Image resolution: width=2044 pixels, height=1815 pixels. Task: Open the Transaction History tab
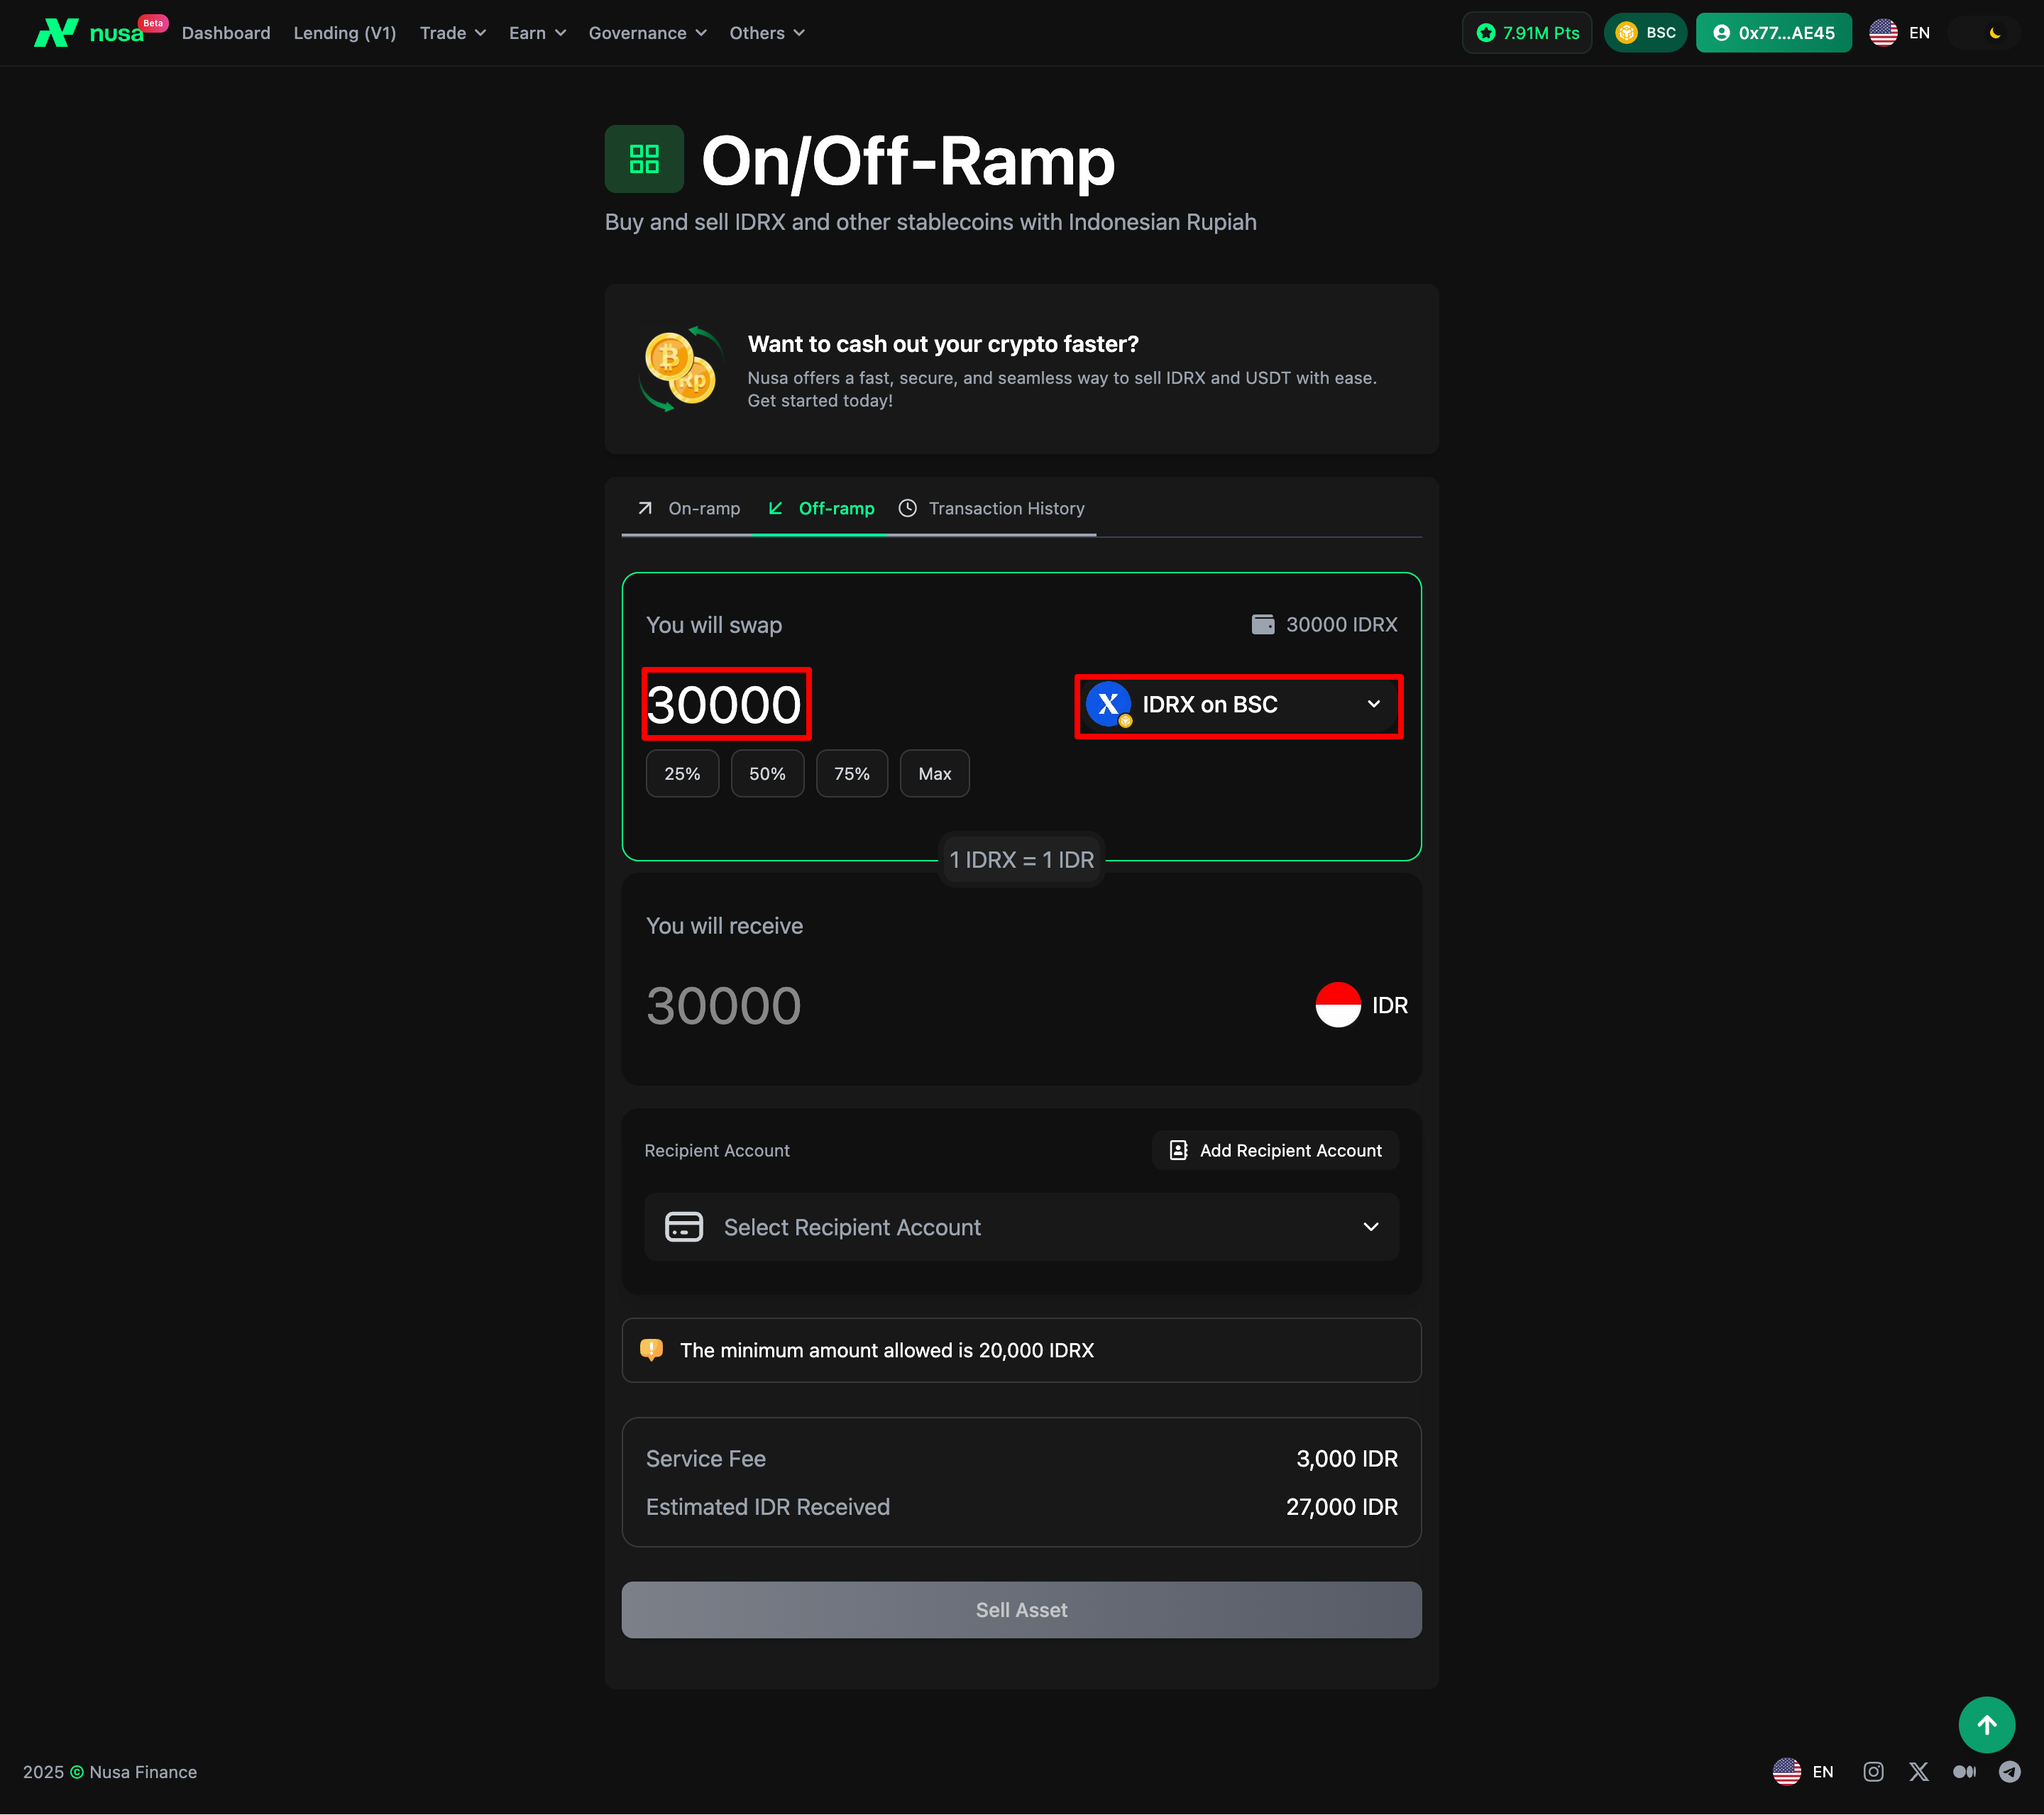(x=992, y=508)
